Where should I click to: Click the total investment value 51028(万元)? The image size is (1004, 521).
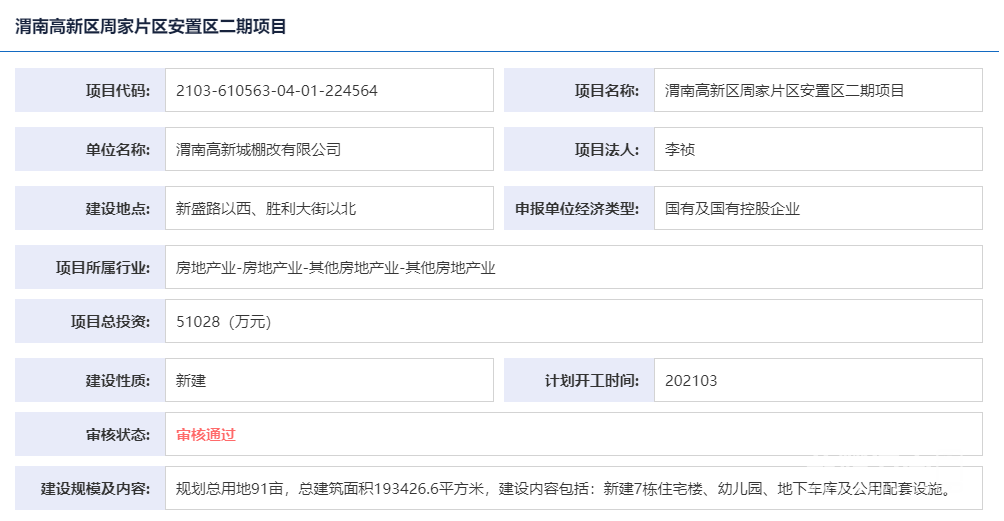(x=224, y=321)
